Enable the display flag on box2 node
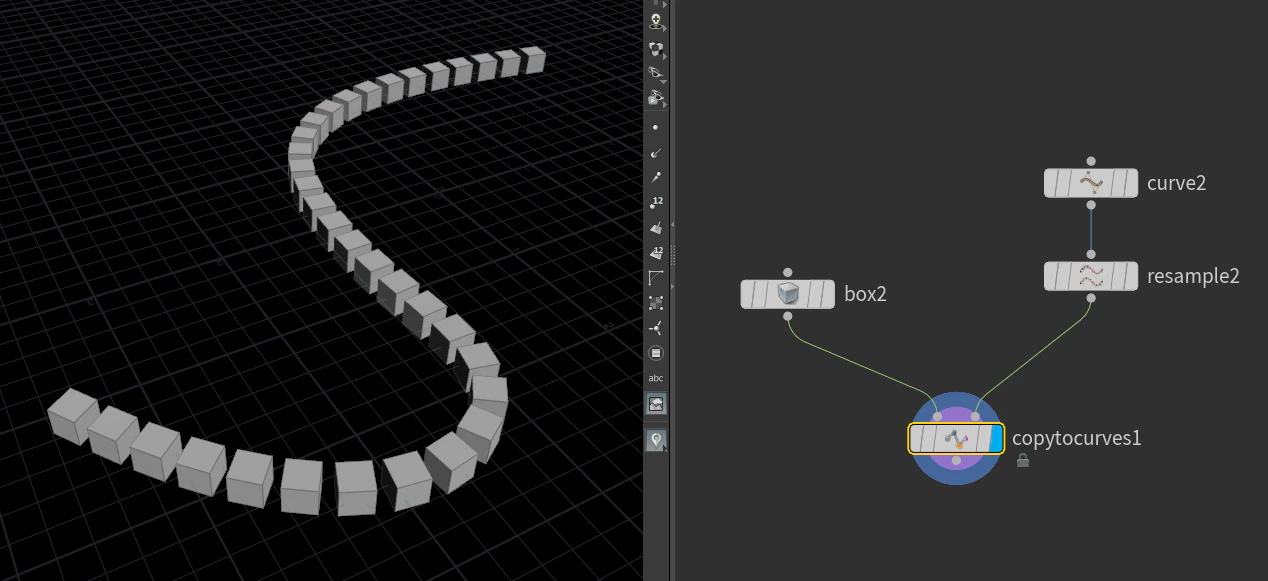Viewport: 1268px width, 581px height. point(826,295)
